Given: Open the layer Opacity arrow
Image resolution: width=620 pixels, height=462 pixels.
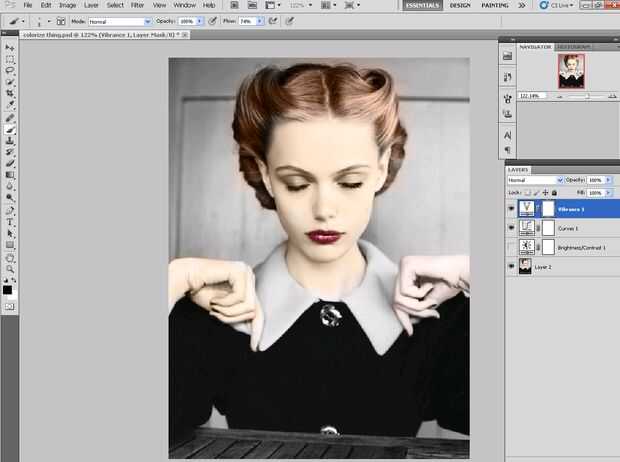Looking at the screenshot, I should pyautogui.click(x=609, y=180).
